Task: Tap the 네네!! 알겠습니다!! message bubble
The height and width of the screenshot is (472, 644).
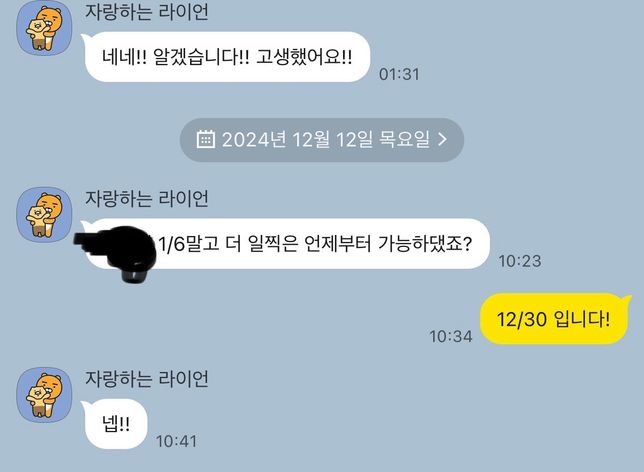Action: (227, 57)
